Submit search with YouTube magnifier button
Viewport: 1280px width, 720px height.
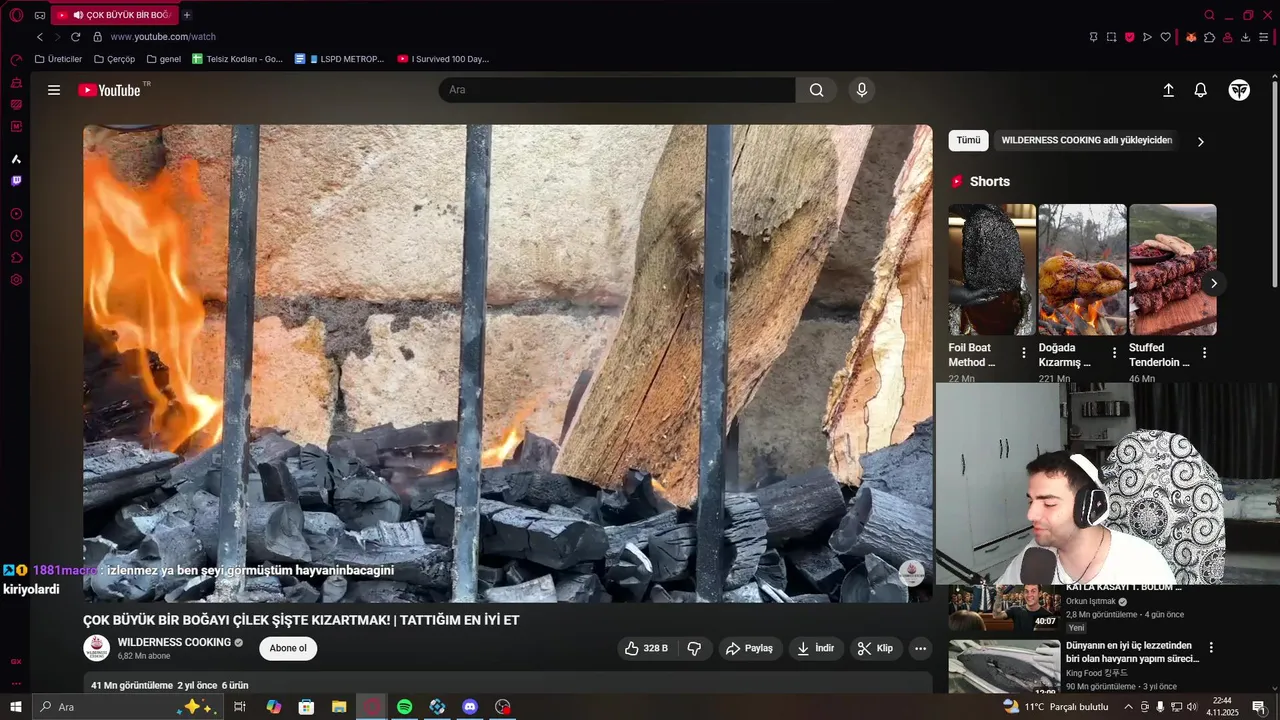(x=817, y=90)
